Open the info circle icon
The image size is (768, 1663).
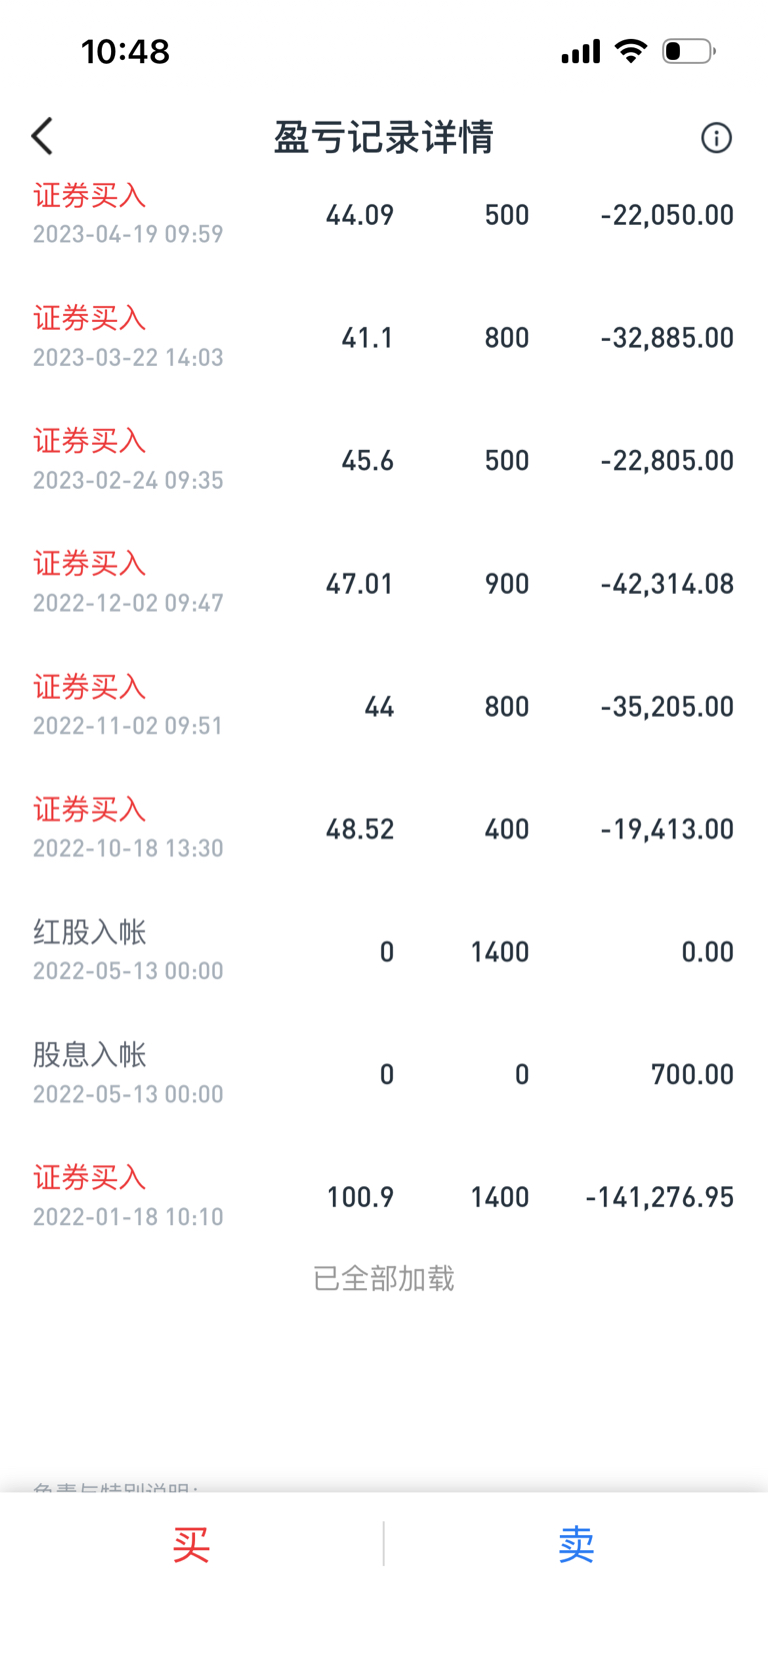click(716, 137)
